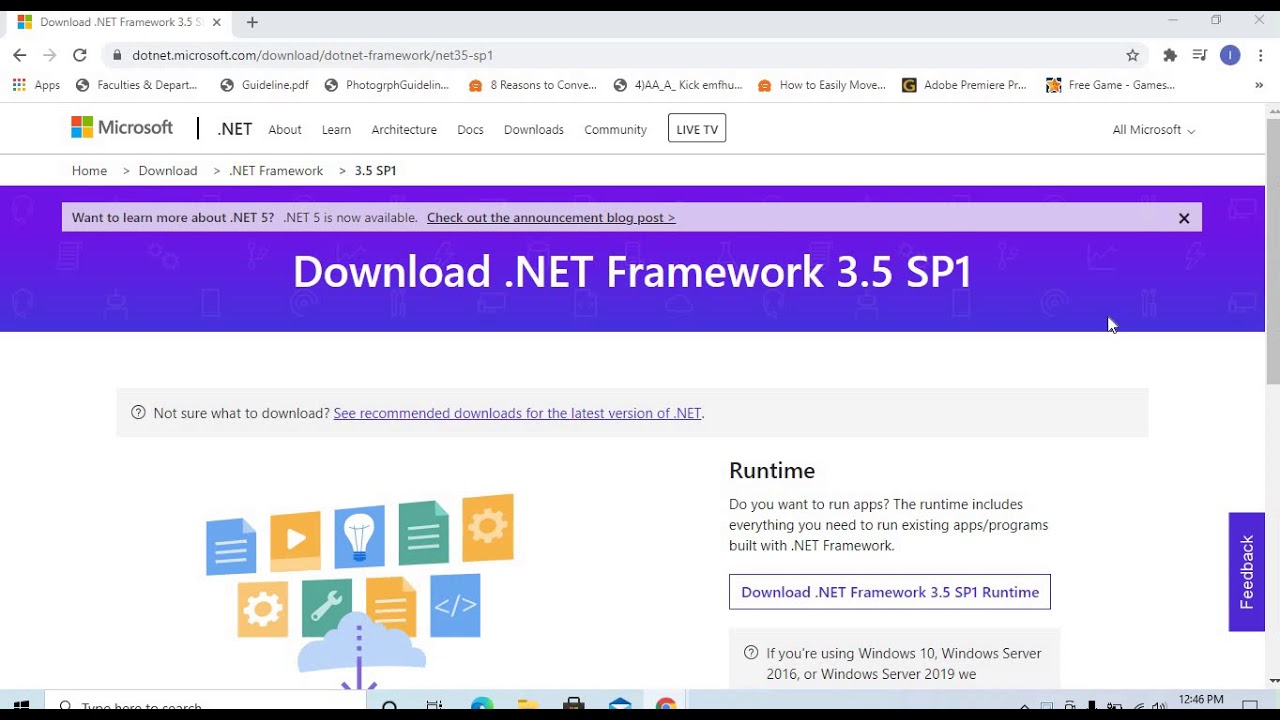Bookmark this page with the star icon
Viewport: 1280px width, 720px height.
[1132, 55]
